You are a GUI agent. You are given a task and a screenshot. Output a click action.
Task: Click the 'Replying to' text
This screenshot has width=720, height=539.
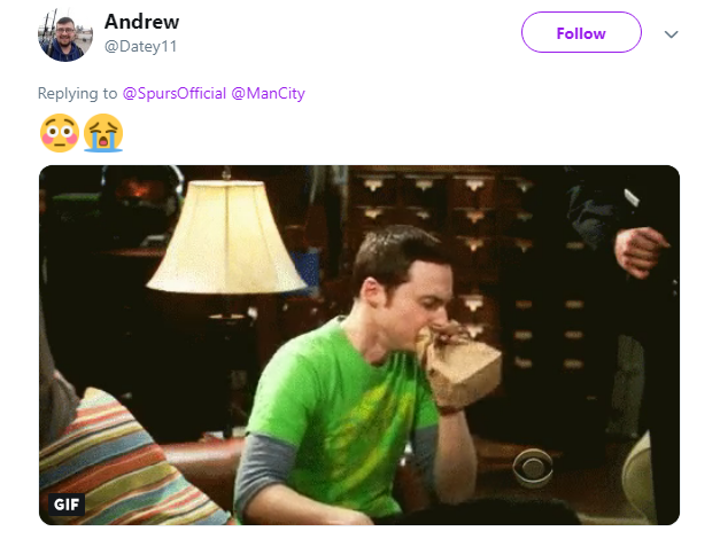pyautogui.click(x=77, y=93)
